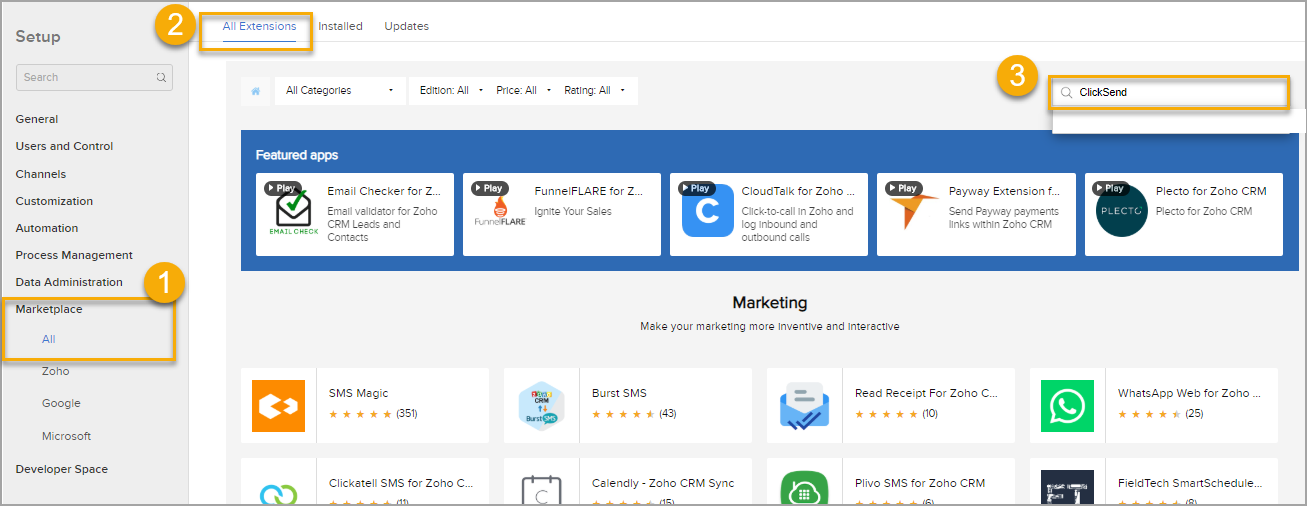Open the Edition: All filter
This screenshot has width=1307, height=506.
(451, 91)
